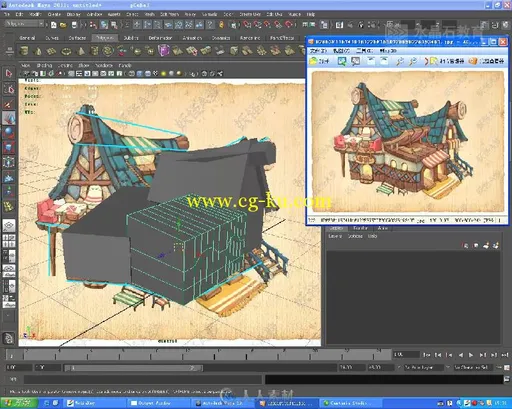Open the Edit Mesh menu
The image size is (512, 409).
click(169, 14)
